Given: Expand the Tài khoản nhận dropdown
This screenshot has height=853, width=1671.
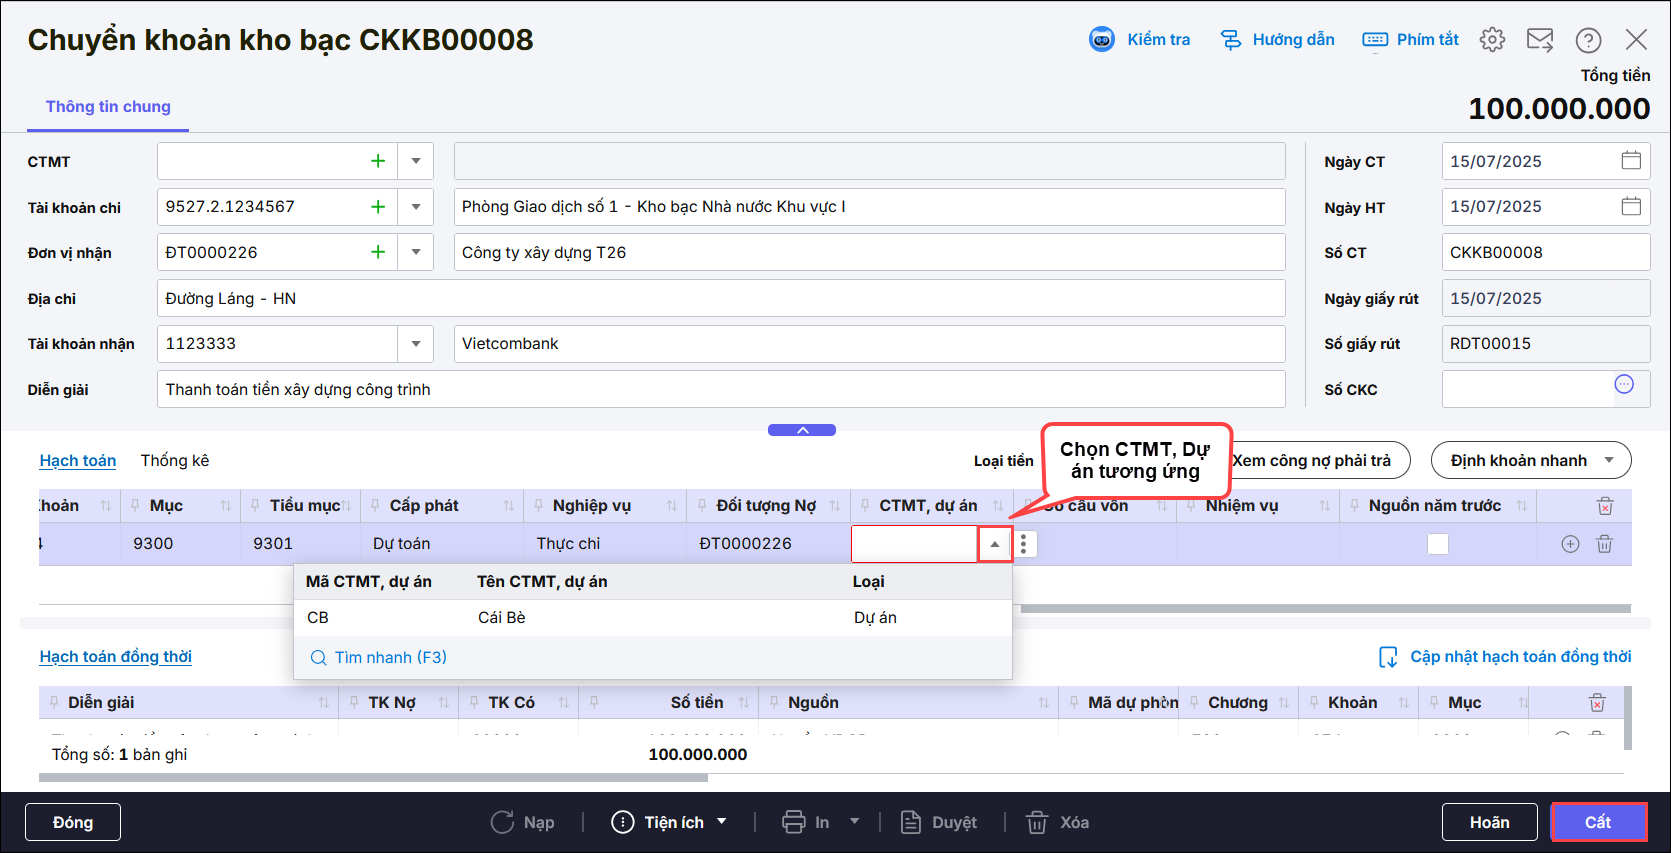Looking at the screenshot, I should click(415, 344).
